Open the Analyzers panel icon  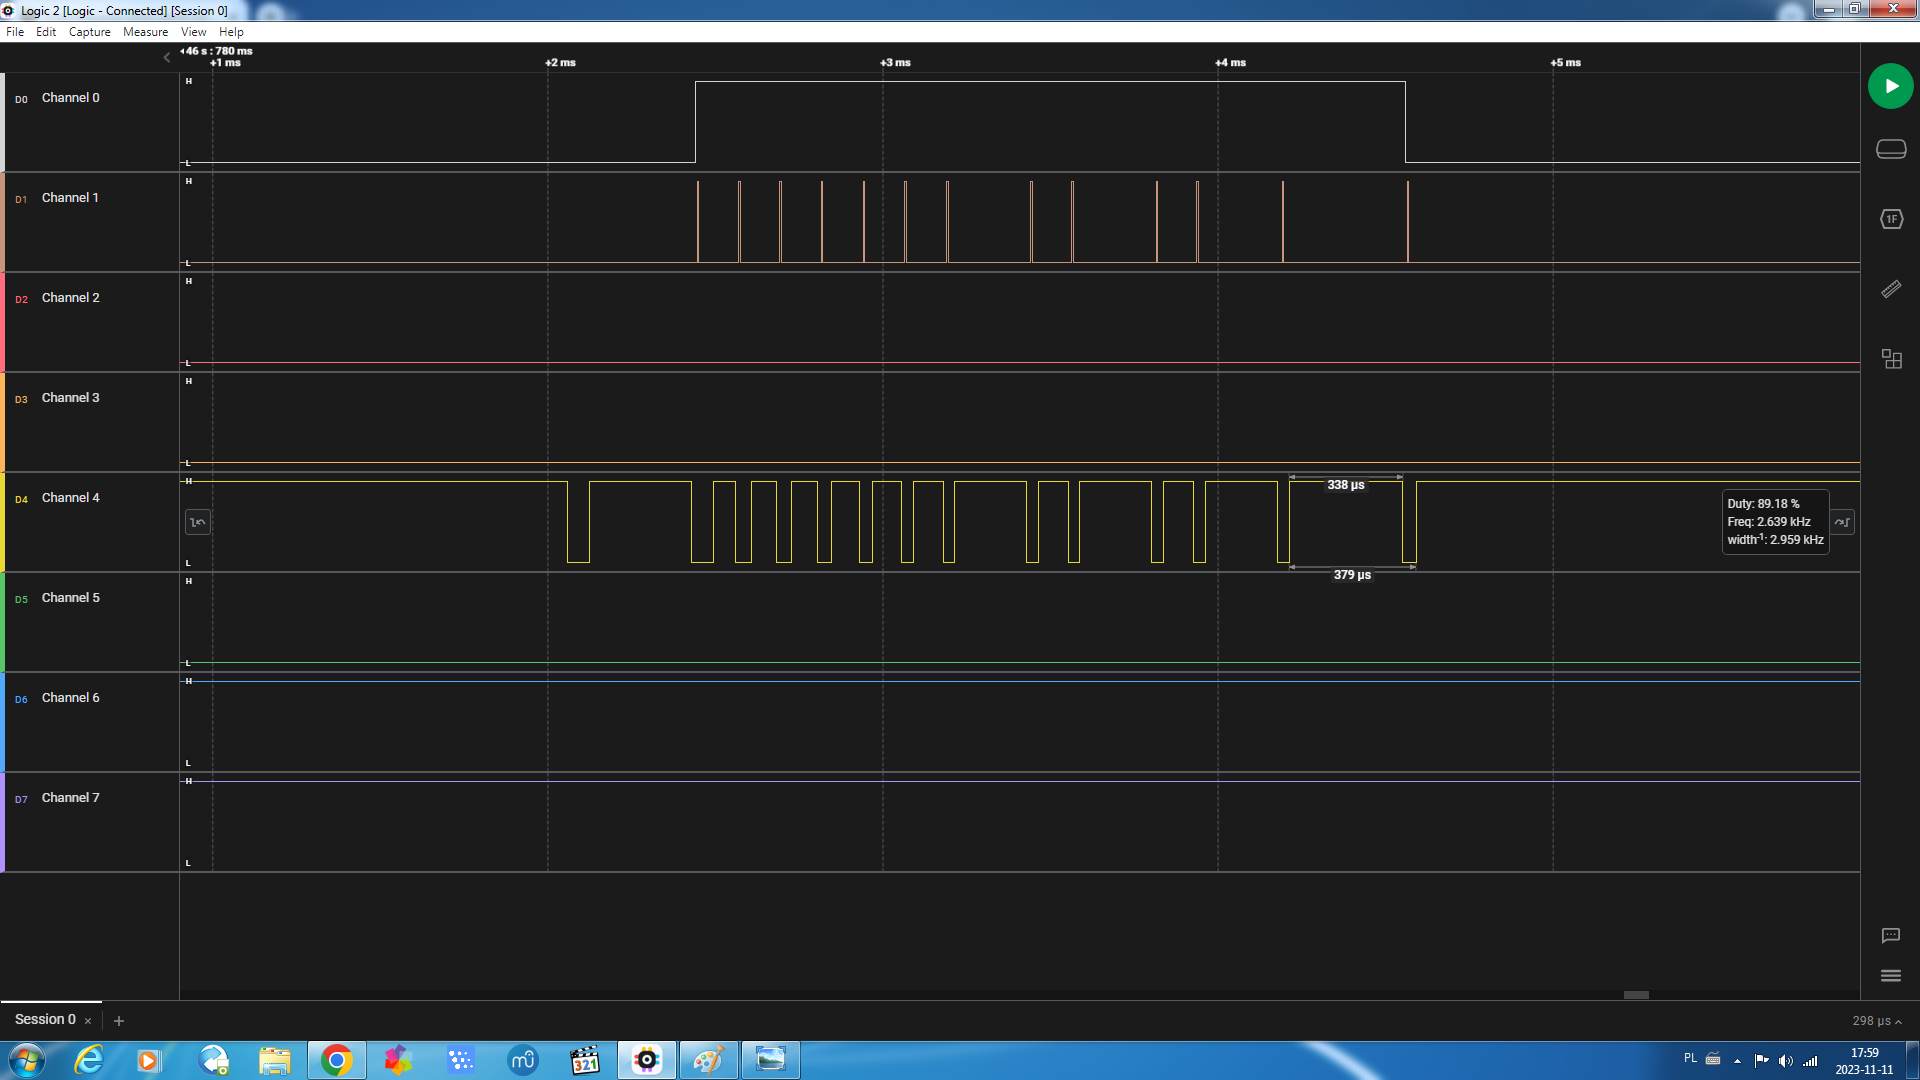1891,219
